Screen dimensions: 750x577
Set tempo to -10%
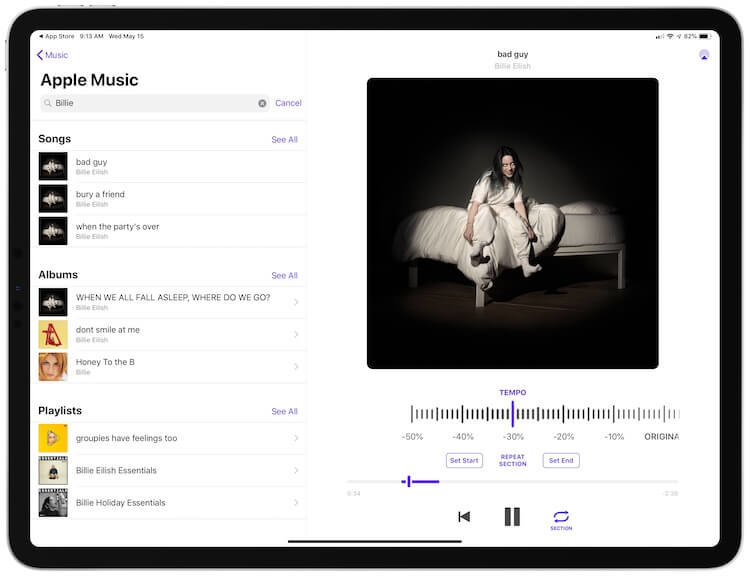pos(614,437)
